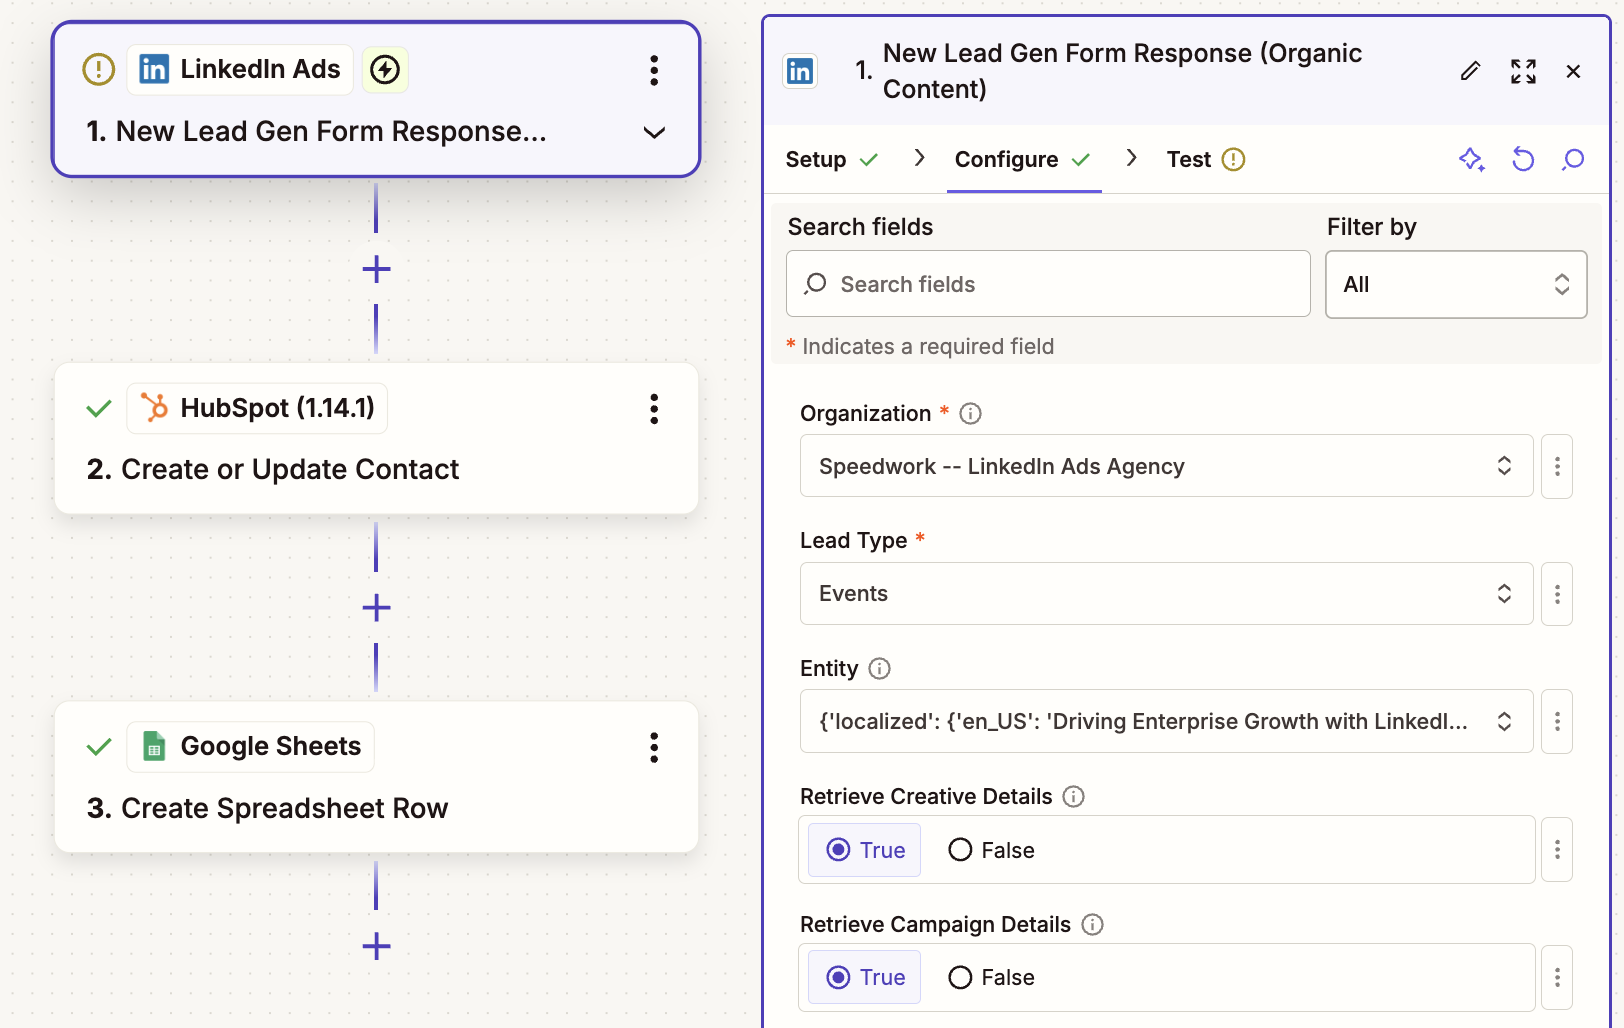The image size is (1624, 1028).
Task: Open options menu for Retrieve Creative Details field
Action: 1557,849
